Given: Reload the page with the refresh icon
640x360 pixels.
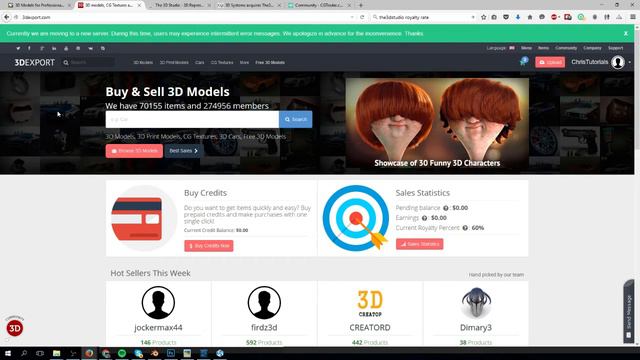Looking at the screenshot, I should tap(362, 17).
